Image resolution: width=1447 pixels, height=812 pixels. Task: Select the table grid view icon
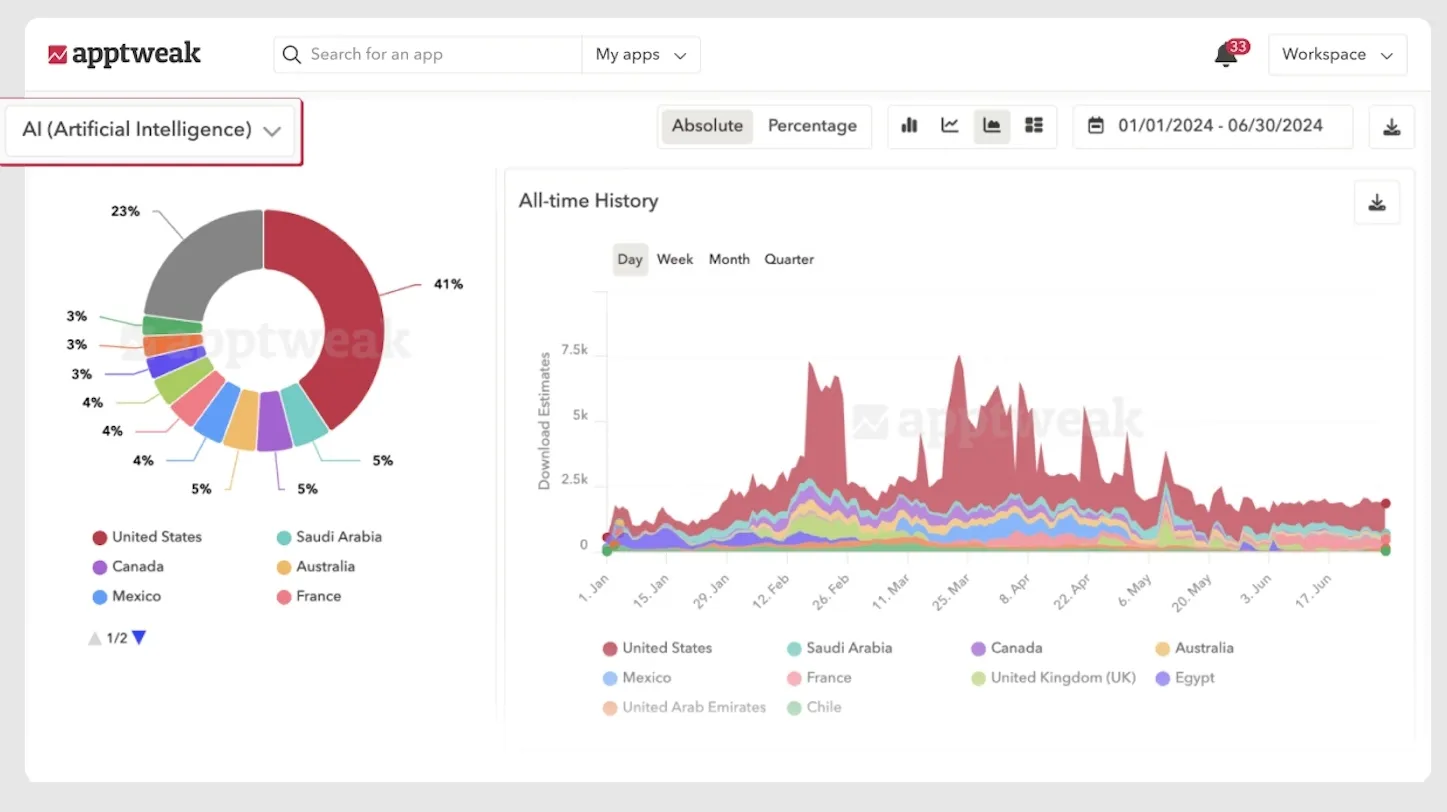1034,126
